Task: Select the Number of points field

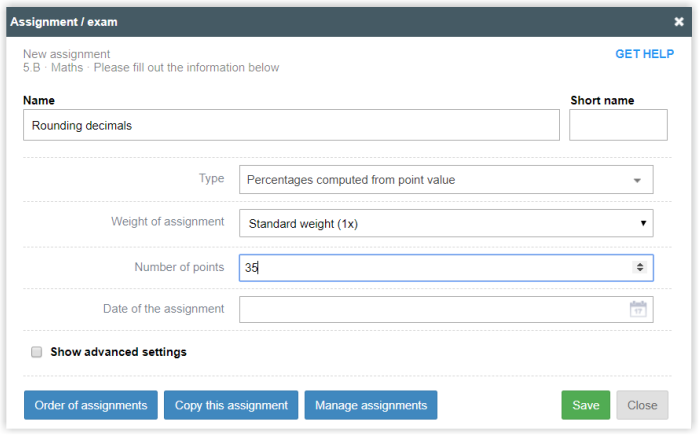Action: tap(446, 267)
